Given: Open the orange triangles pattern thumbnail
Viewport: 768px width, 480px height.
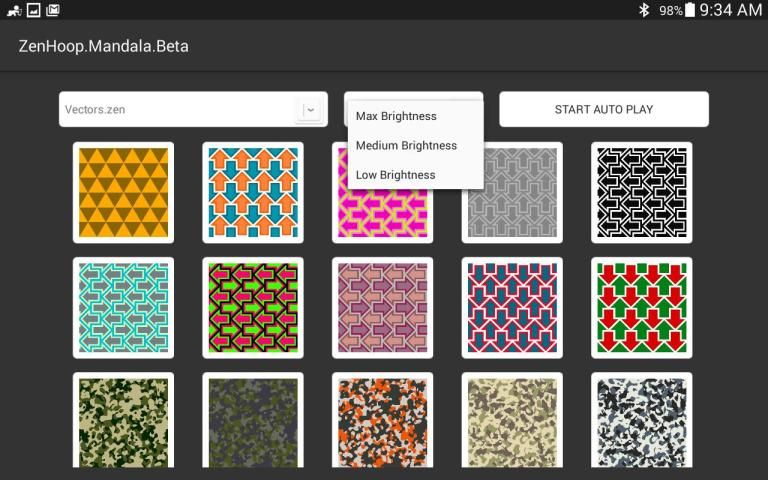Looking at the screenshot, I should (x=123, y=192).
